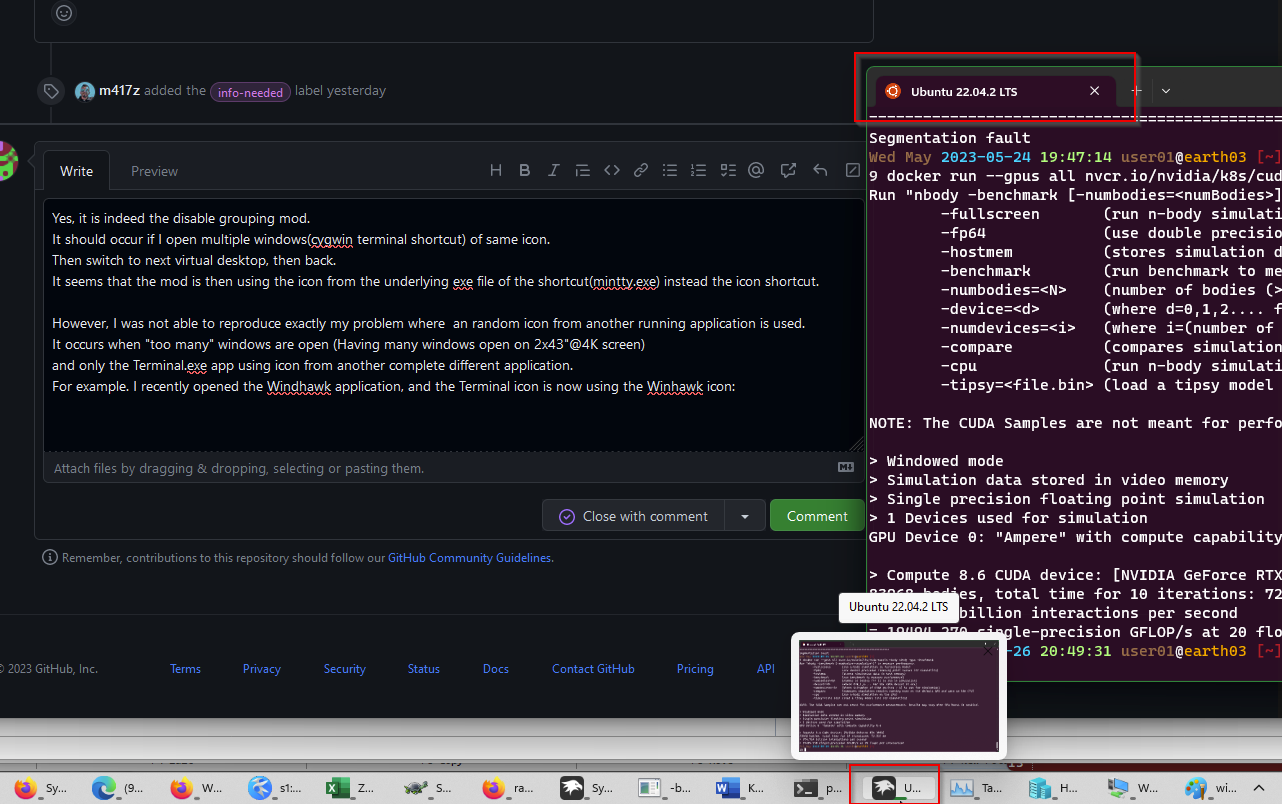Insert code with the code icon

point(611,170)
